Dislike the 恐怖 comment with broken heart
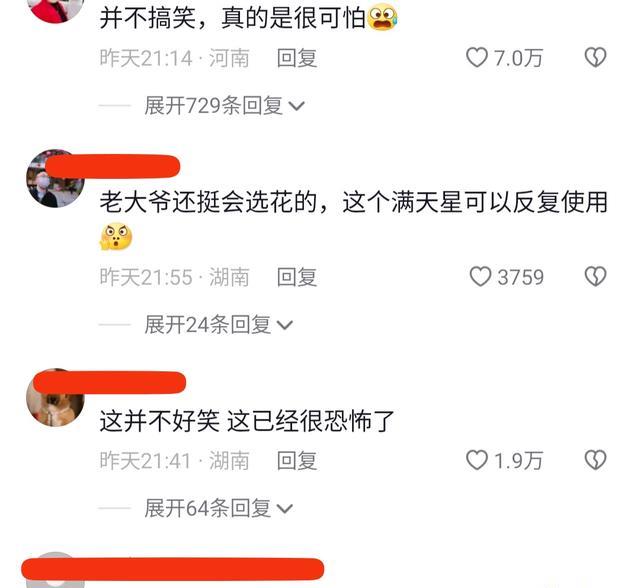 coord(596,460)
